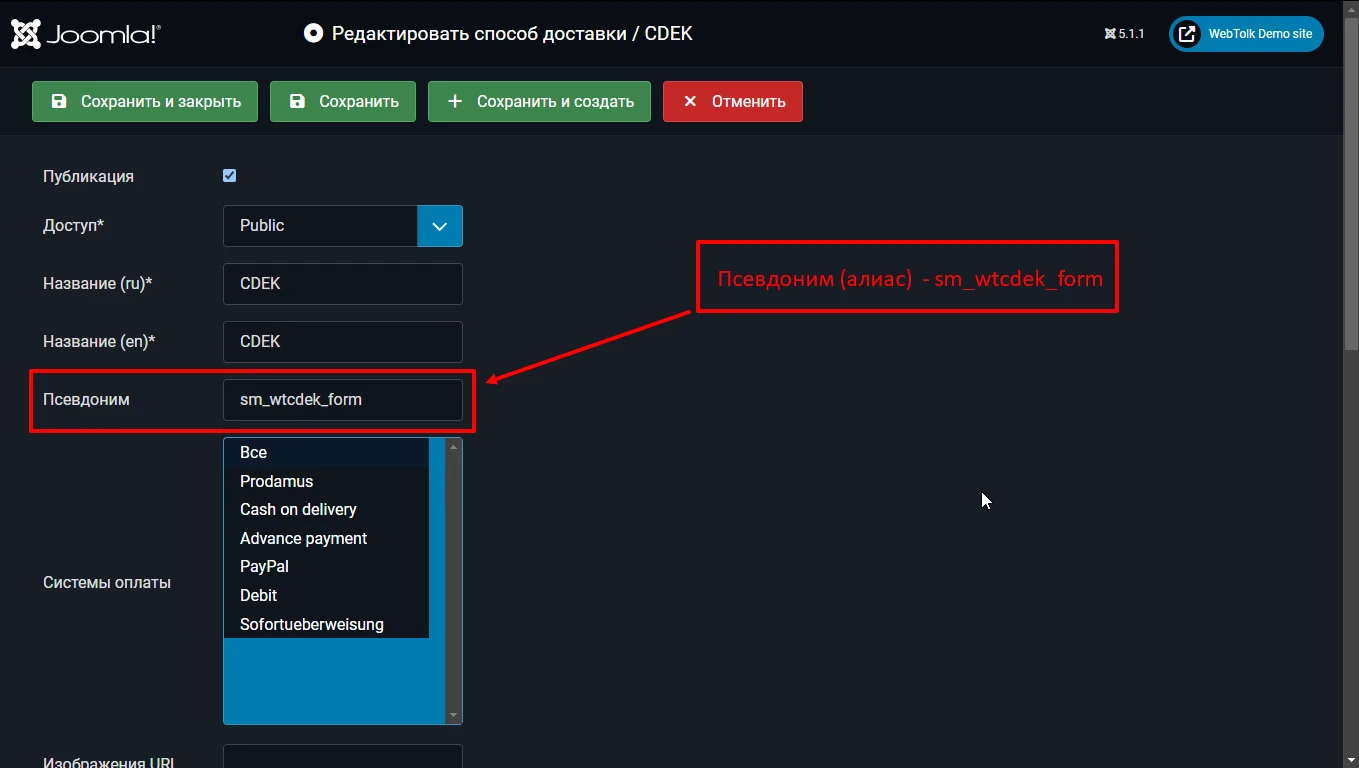
Task: Click the Изображения URL input field
Action: click(x=343, y=756)
